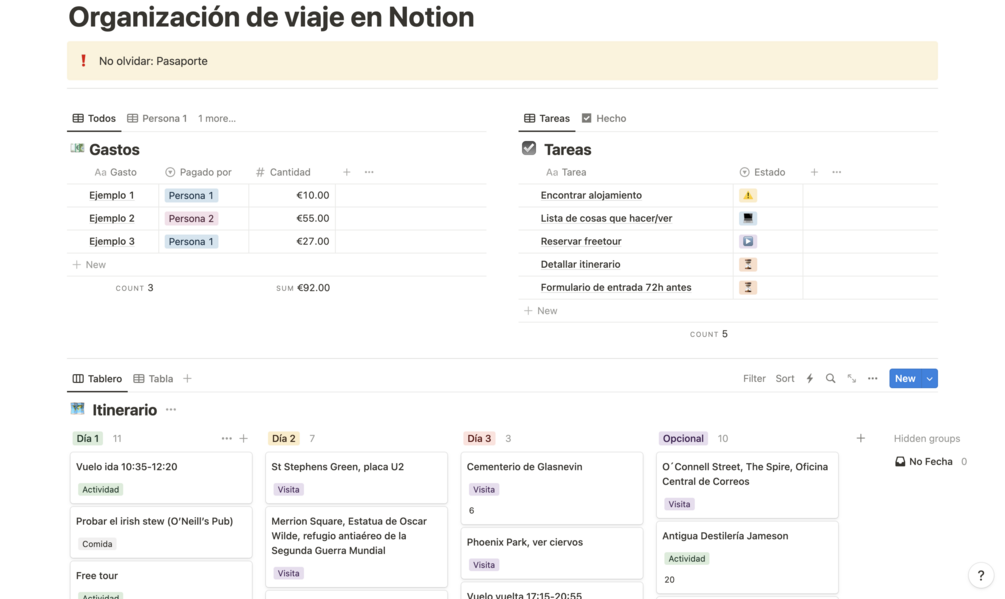Add a card to Día 1 column
The image size is (1005, 599).
click(243, 438)
